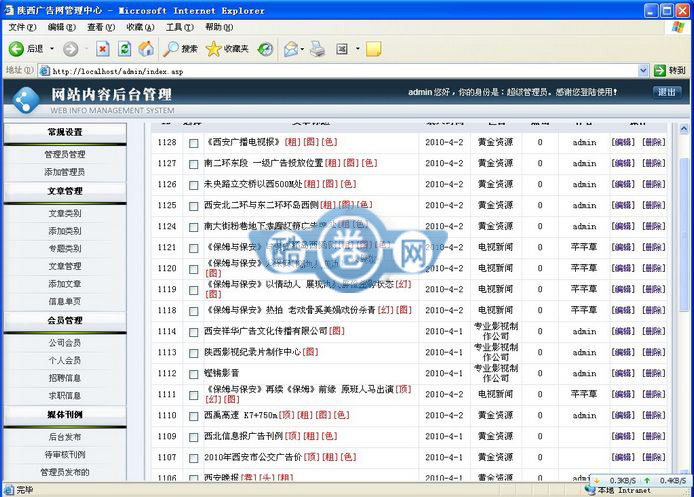Viewport: 694px width, 497px height.
Task: Click 编辑 link for row 1128
Action: 623,142
